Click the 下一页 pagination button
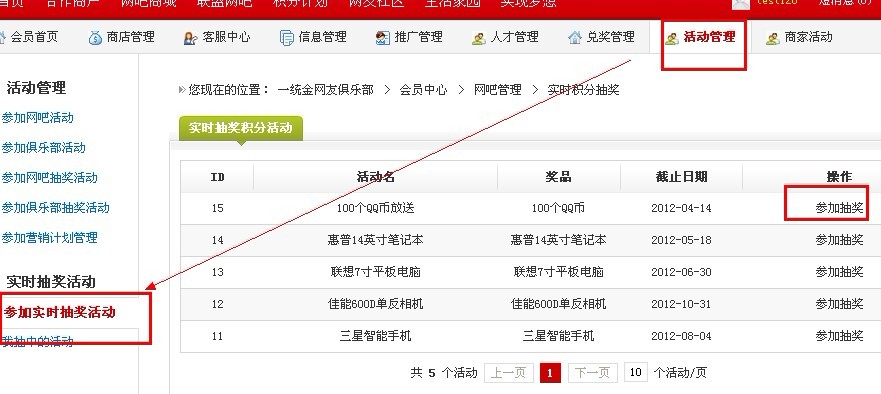 pos(592,373)
